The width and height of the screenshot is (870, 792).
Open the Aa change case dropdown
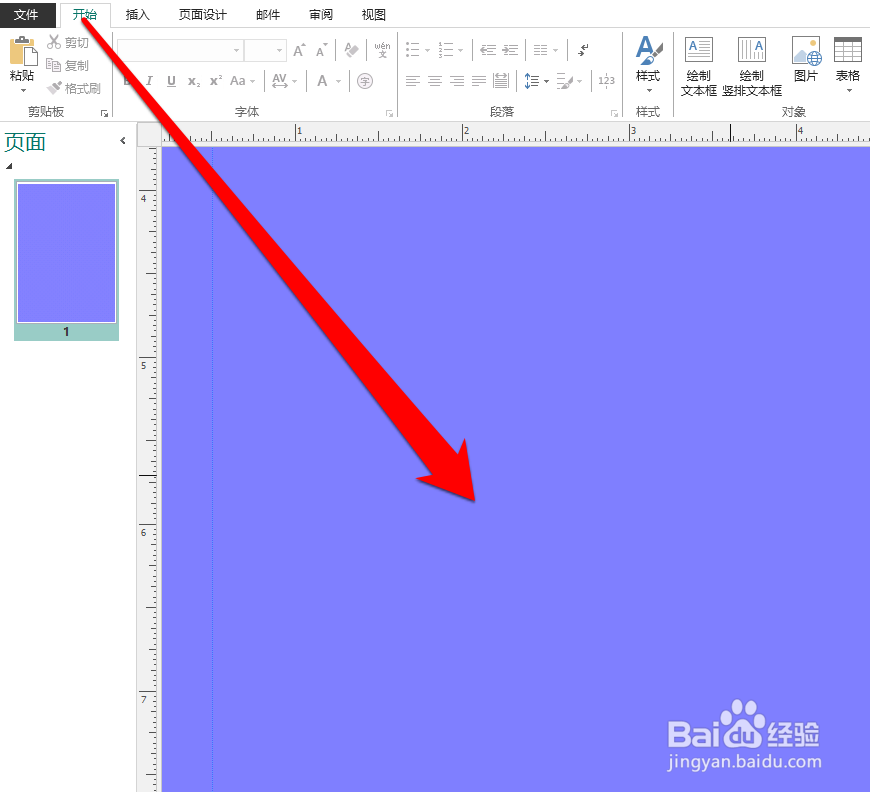point(242,81)
